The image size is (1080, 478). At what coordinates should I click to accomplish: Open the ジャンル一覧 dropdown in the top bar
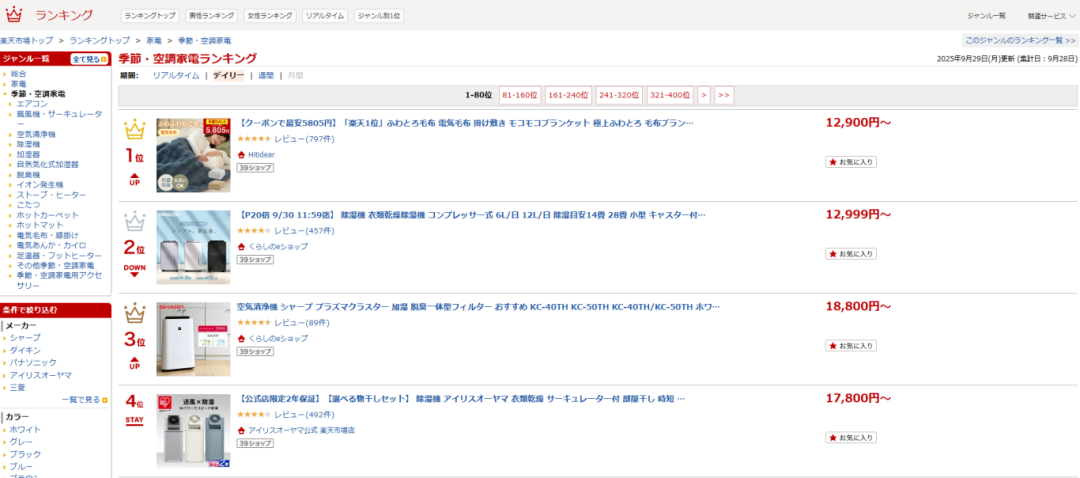(x=986, y=16)
